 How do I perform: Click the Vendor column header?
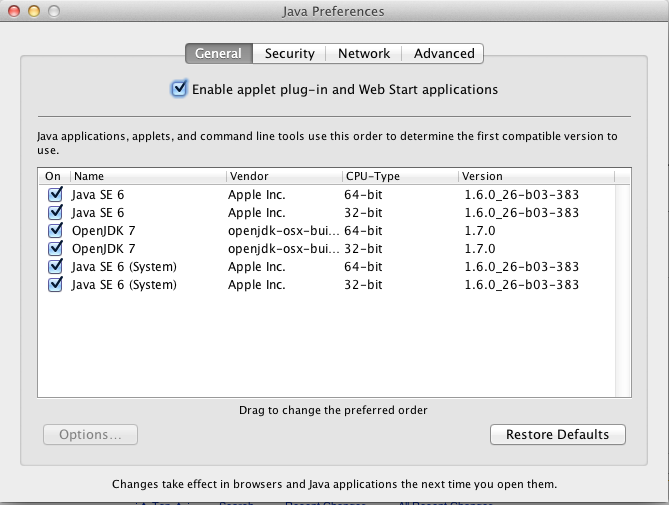[x=284, y=176]
